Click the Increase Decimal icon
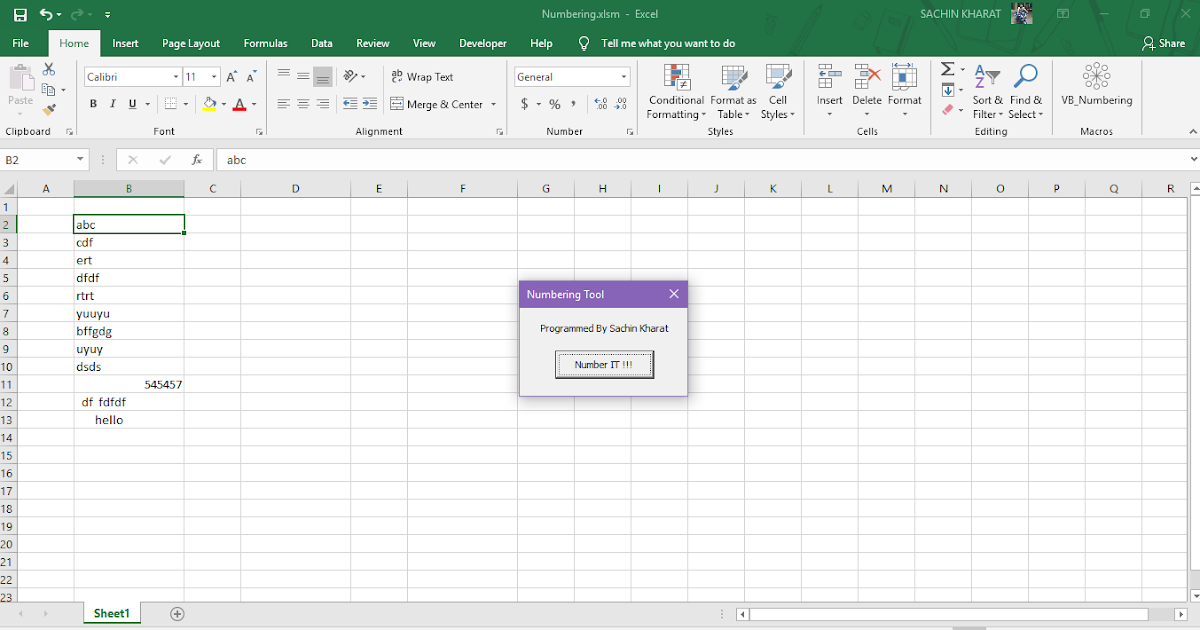The width and height of the screenshot is (1200, 630). pos(598,103)
